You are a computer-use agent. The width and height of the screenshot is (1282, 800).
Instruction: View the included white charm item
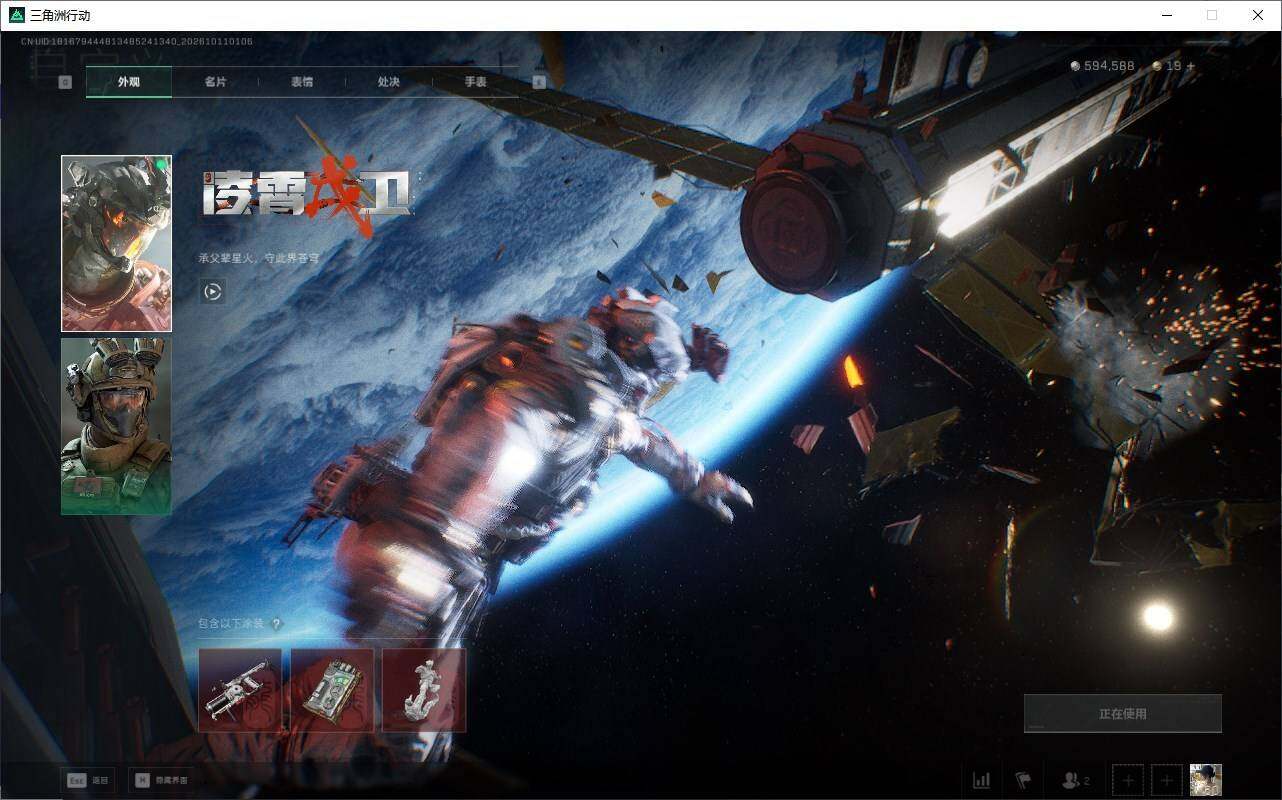click(424, 690)
